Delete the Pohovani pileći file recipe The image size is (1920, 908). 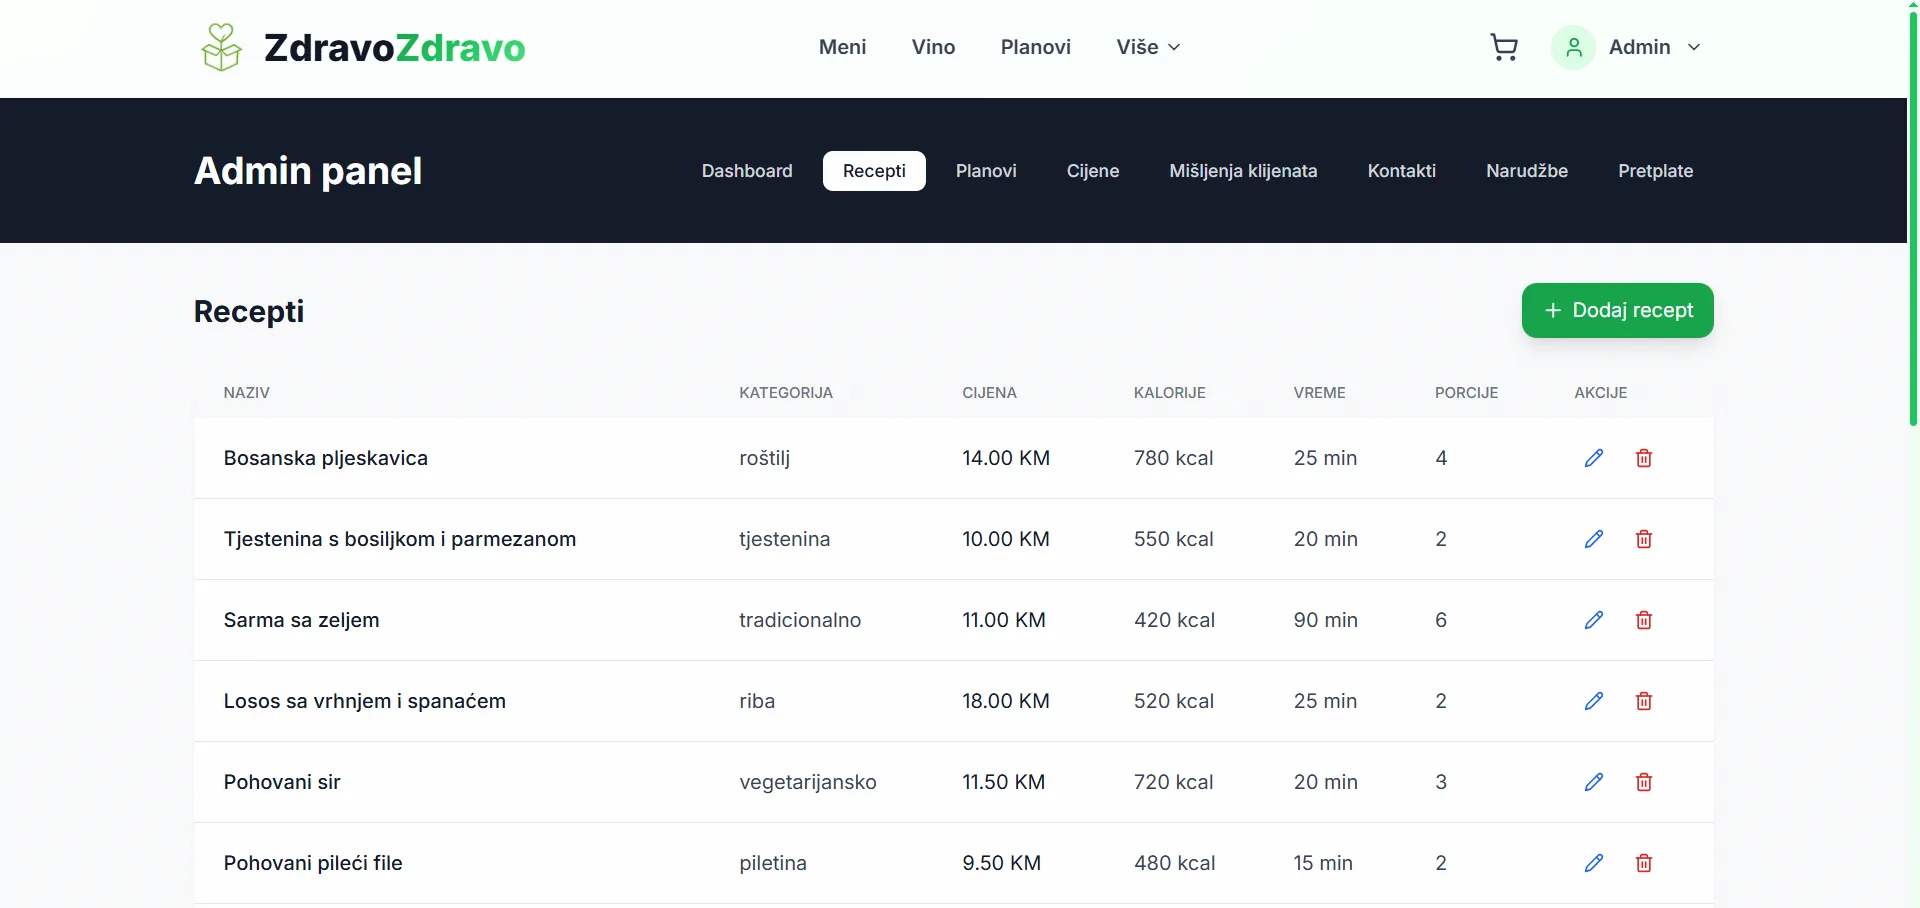(x=1644, y=863)
